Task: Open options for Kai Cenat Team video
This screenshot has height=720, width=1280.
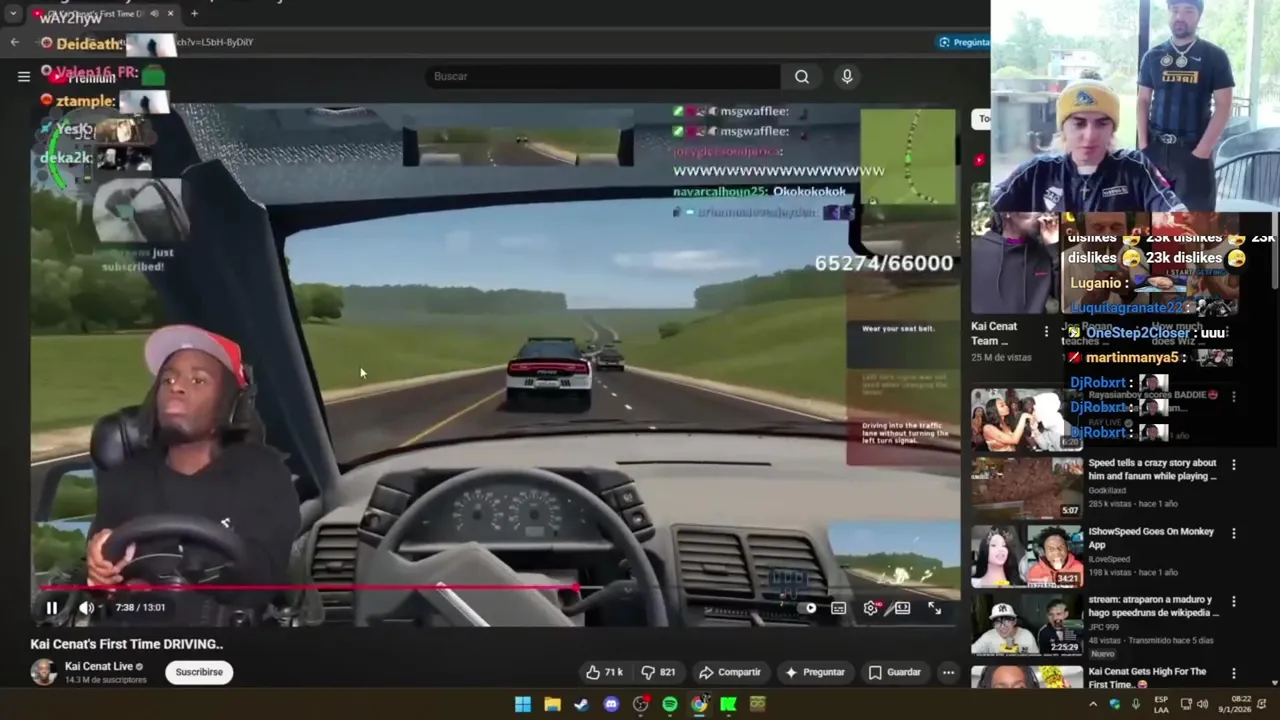Action: pyautogui.click(x=1046, y=331)
